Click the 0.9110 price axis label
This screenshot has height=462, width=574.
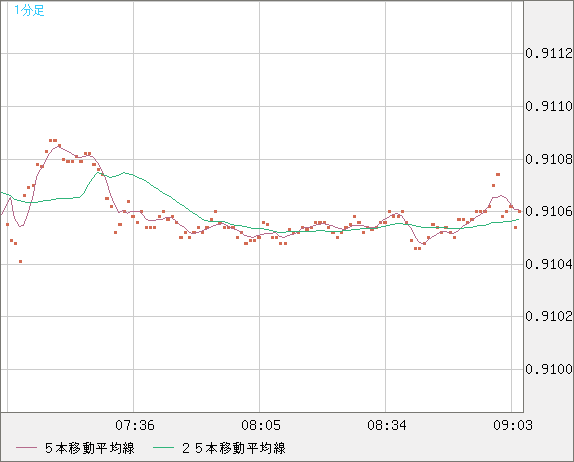pyautogui.click(x=549, y=106)
